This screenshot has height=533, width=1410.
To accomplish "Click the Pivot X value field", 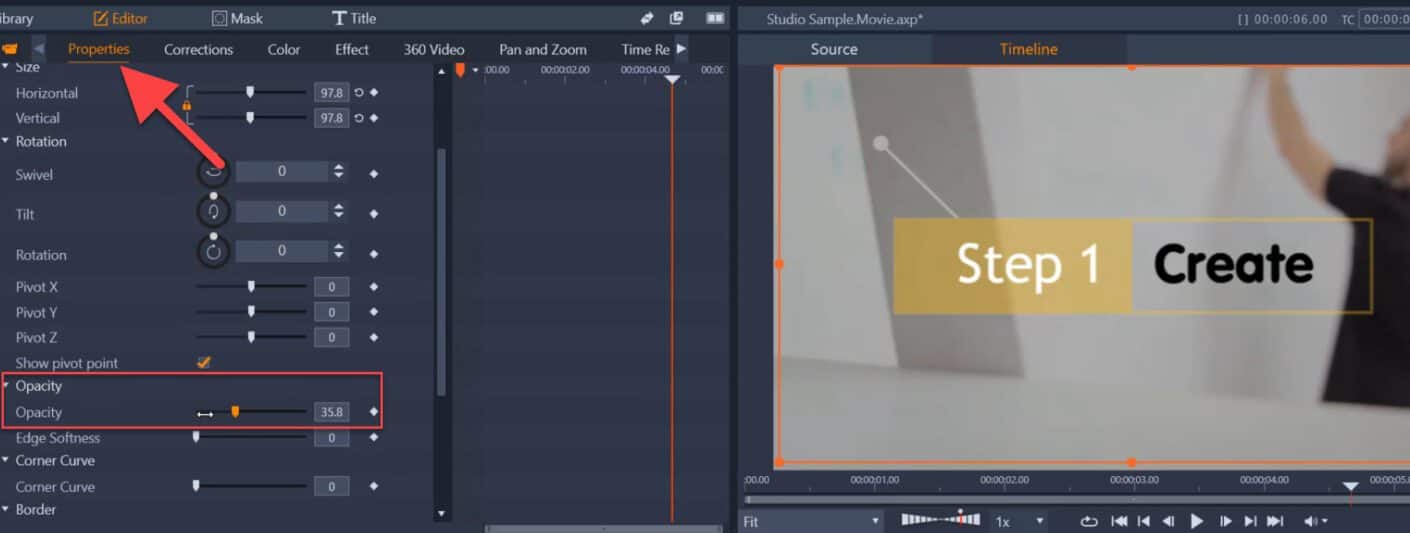I will [331, 287].
